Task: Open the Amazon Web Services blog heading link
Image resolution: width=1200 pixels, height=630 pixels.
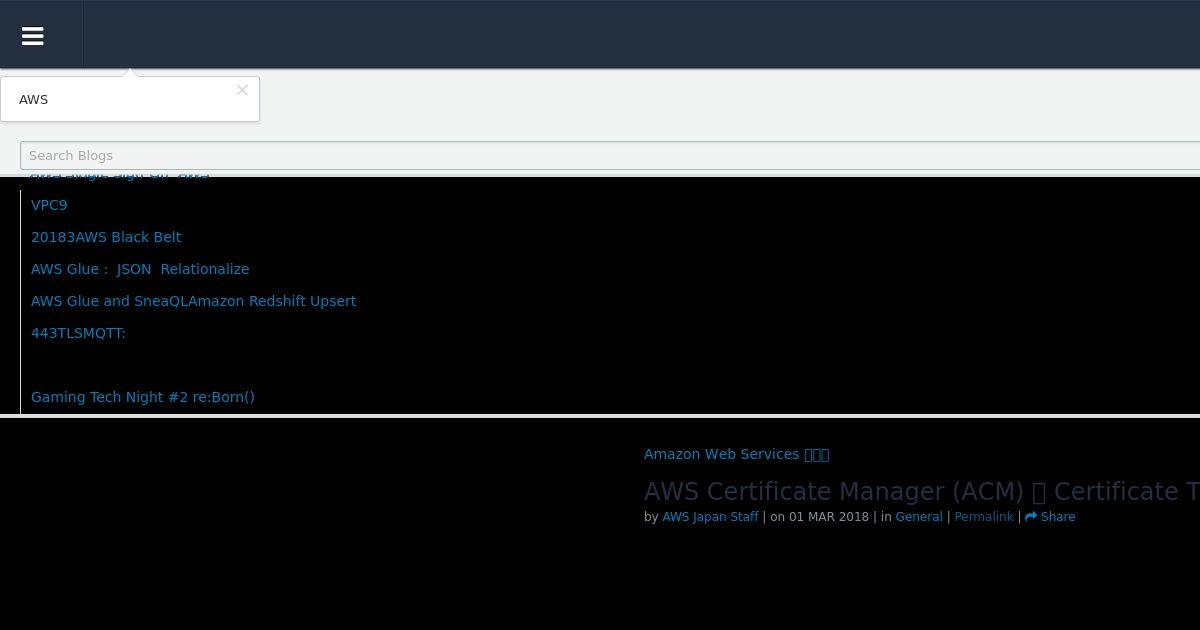Action: [736, 454]
